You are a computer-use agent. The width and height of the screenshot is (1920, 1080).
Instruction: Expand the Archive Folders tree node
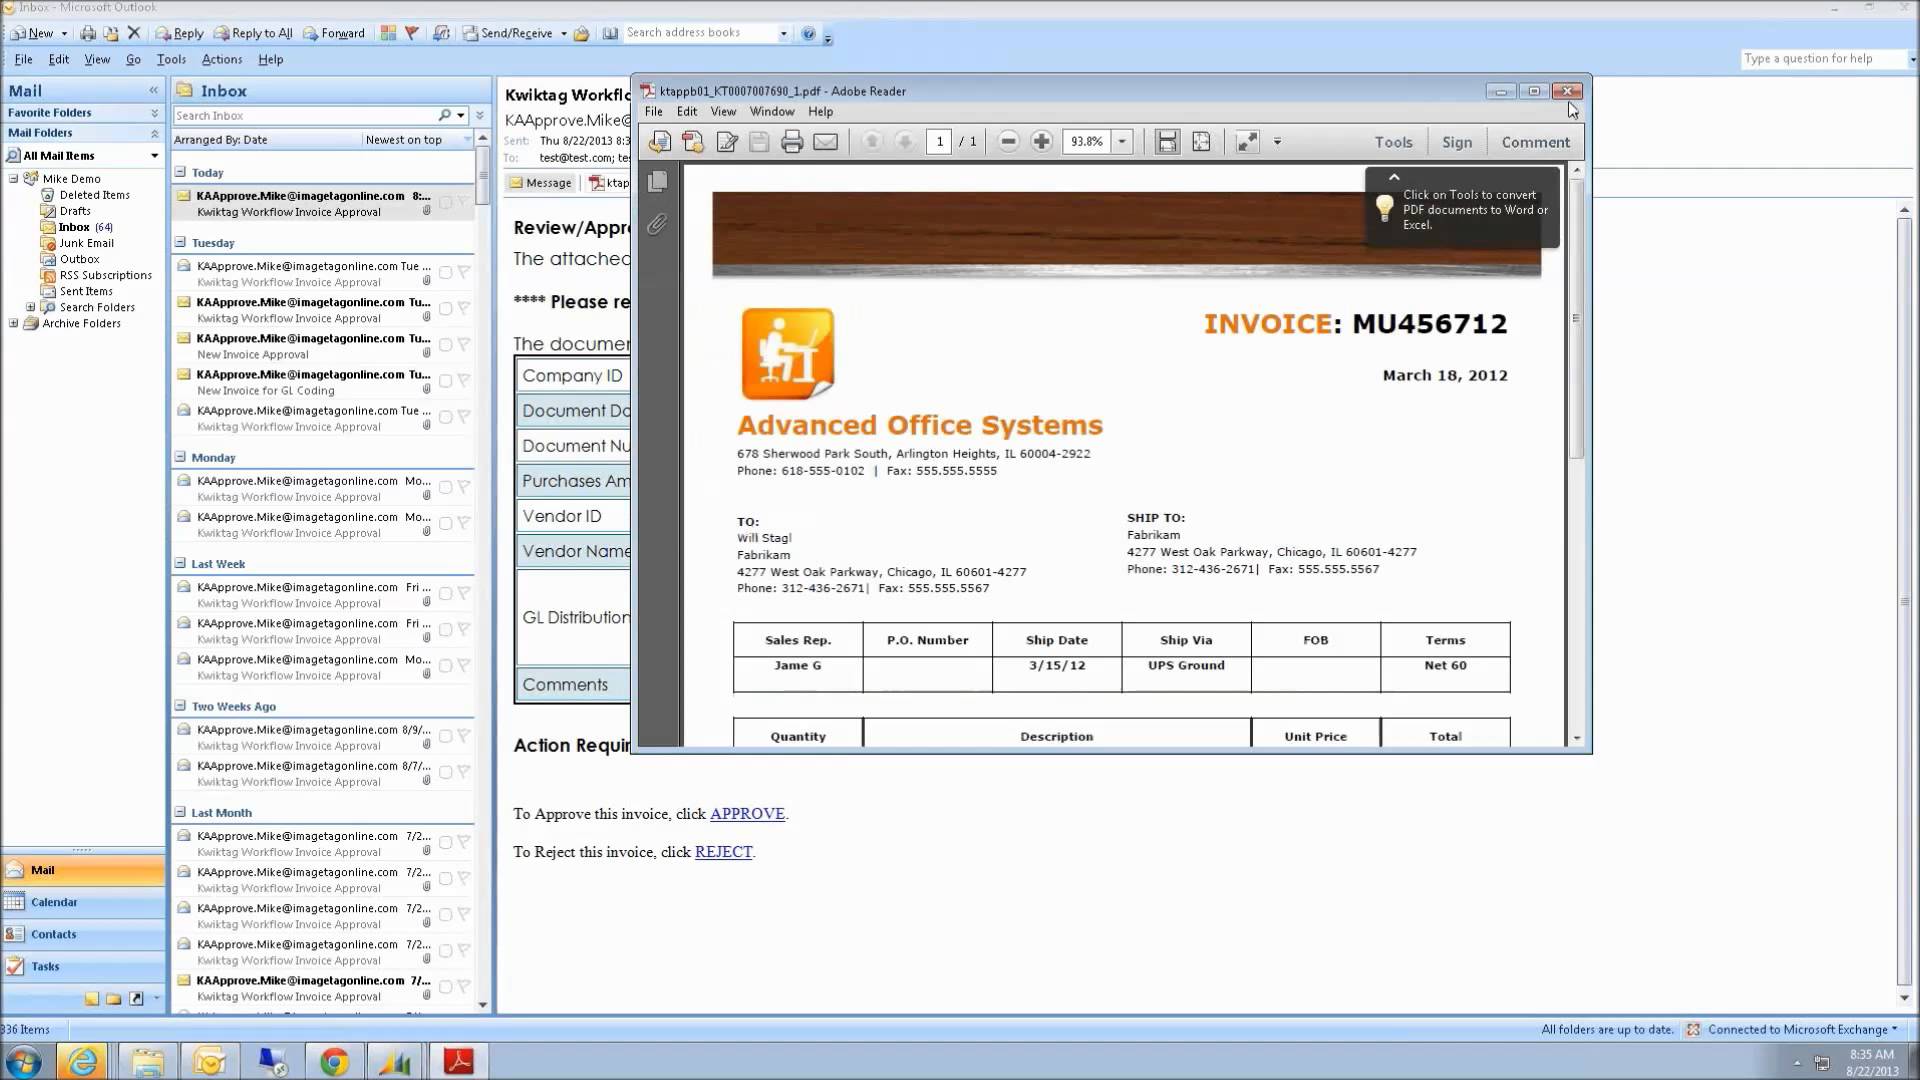click(14, 323)
